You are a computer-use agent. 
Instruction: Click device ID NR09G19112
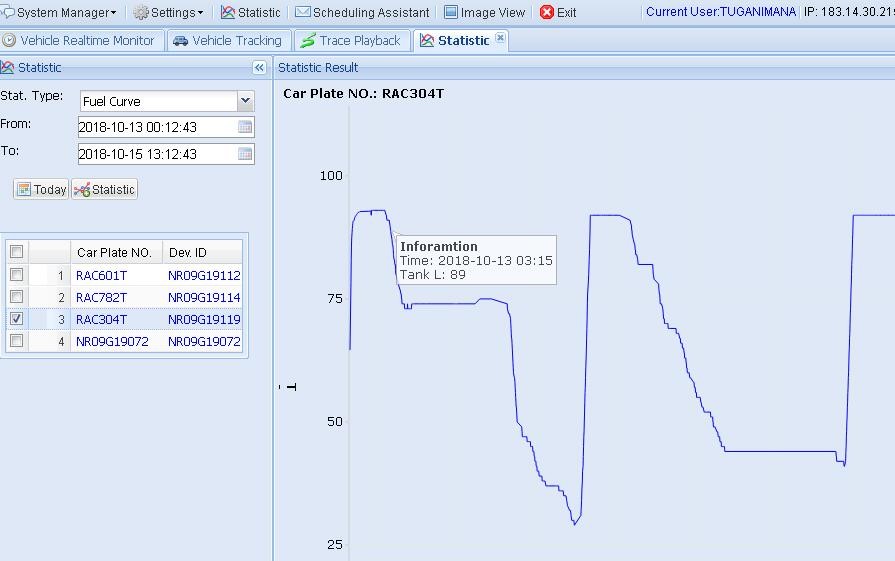pos(204,276)
